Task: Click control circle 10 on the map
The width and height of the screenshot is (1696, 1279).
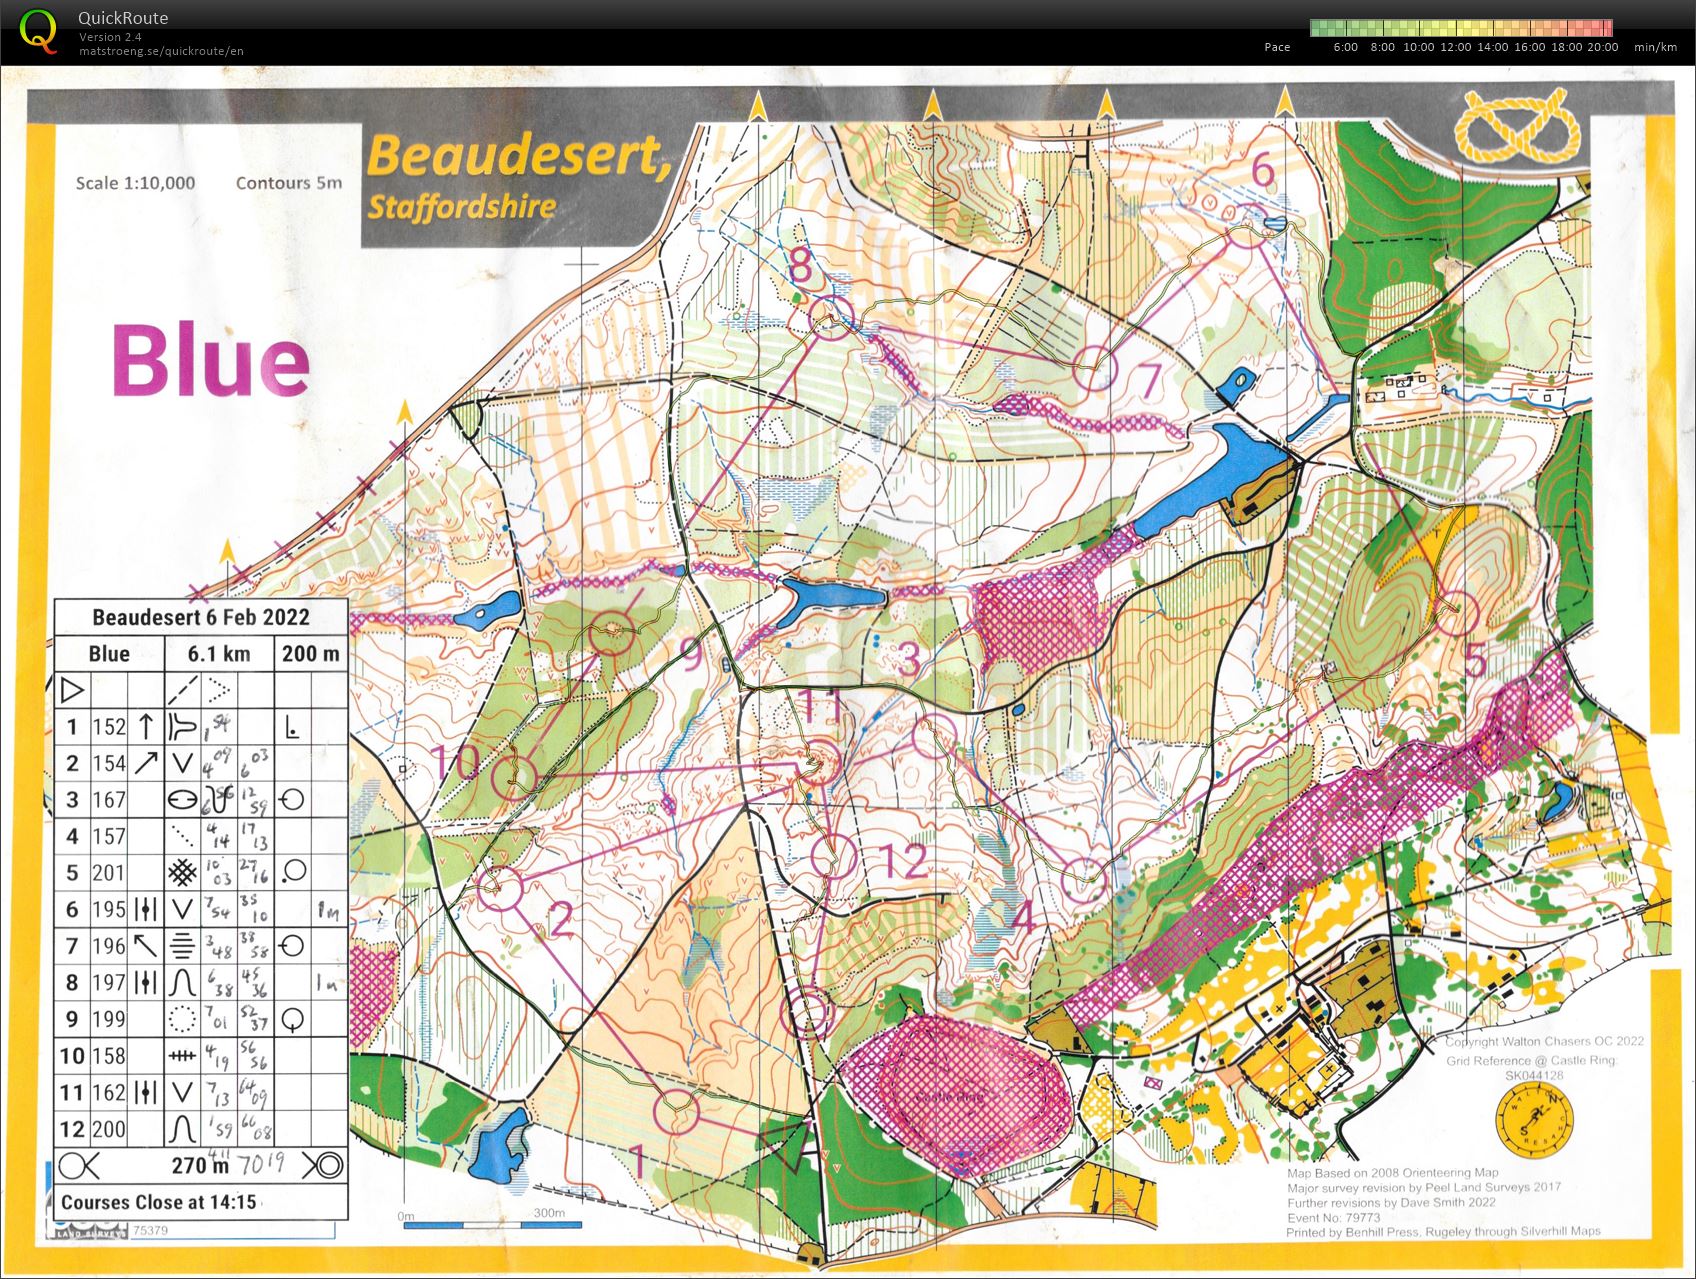Action: pos(515,775)
